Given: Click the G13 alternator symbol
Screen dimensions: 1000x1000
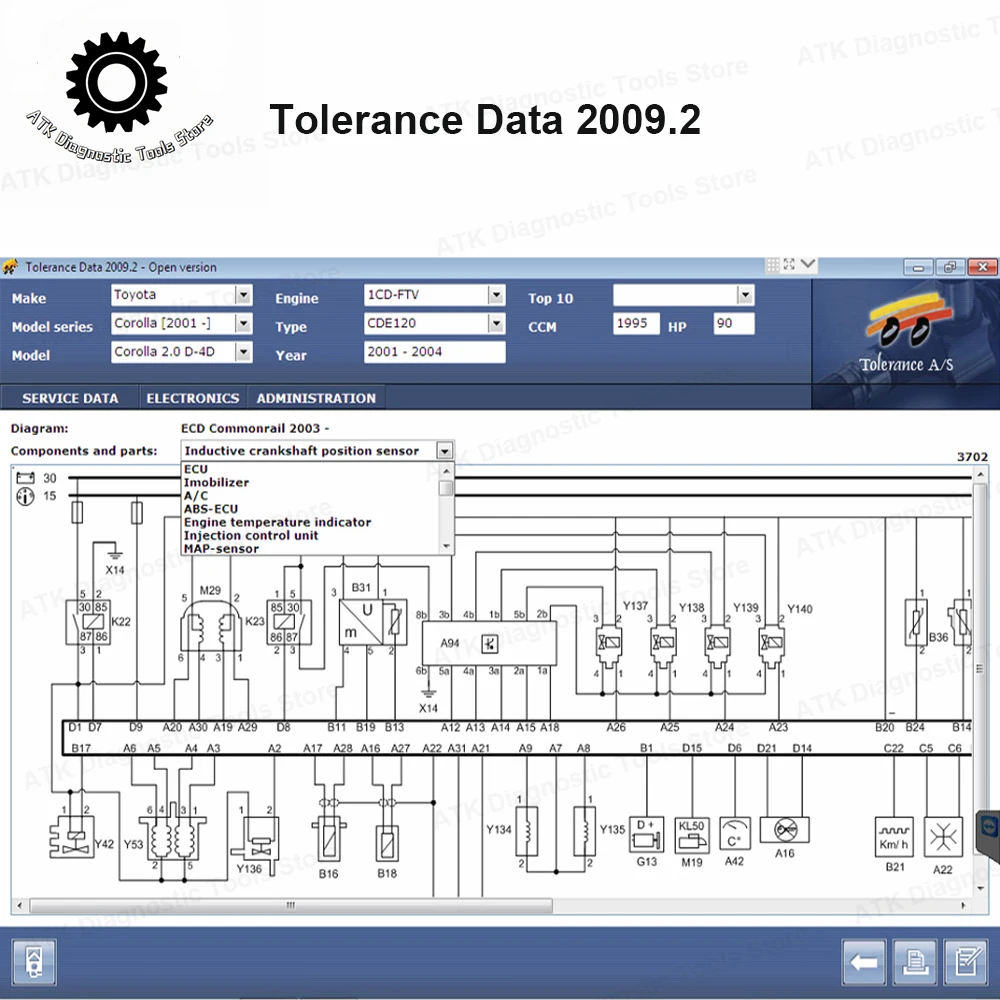Looking at the screenshot, I should [x=647, y=834].
